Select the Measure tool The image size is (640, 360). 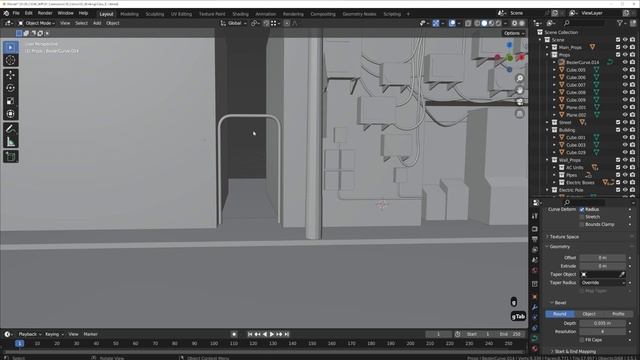(11, 142)
